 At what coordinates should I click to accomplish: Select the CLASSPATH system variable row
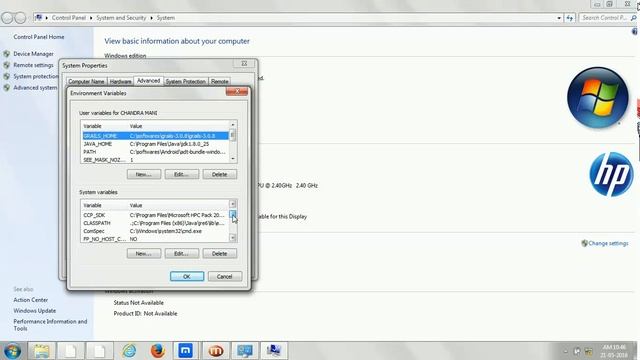point(155,223)
